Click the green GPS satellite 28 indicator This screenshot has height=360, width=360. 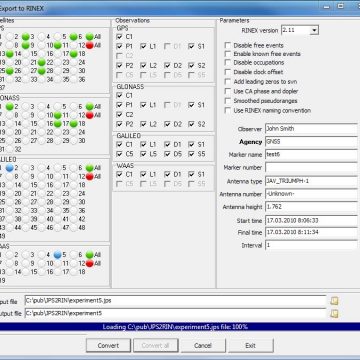pyautogui.click(x=42, y=71)
